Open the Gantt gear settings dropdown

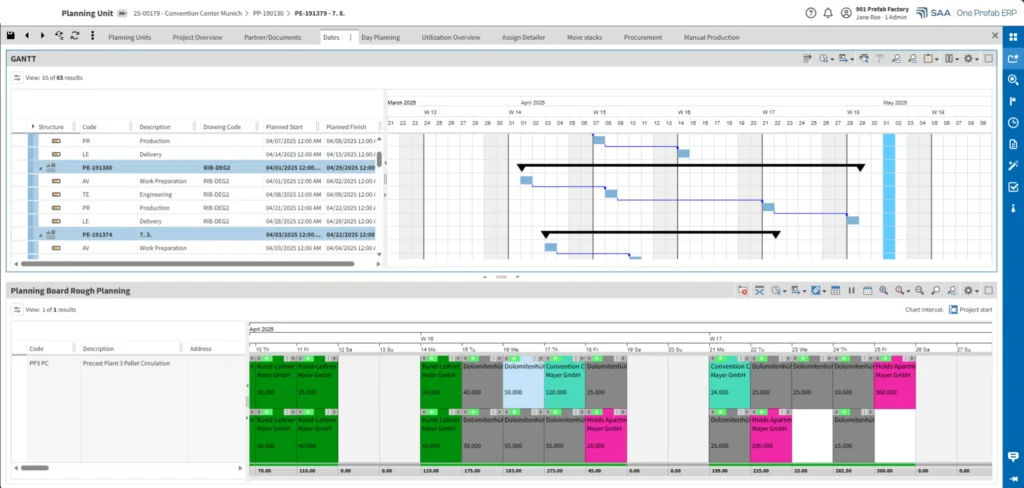coord(971,59)
